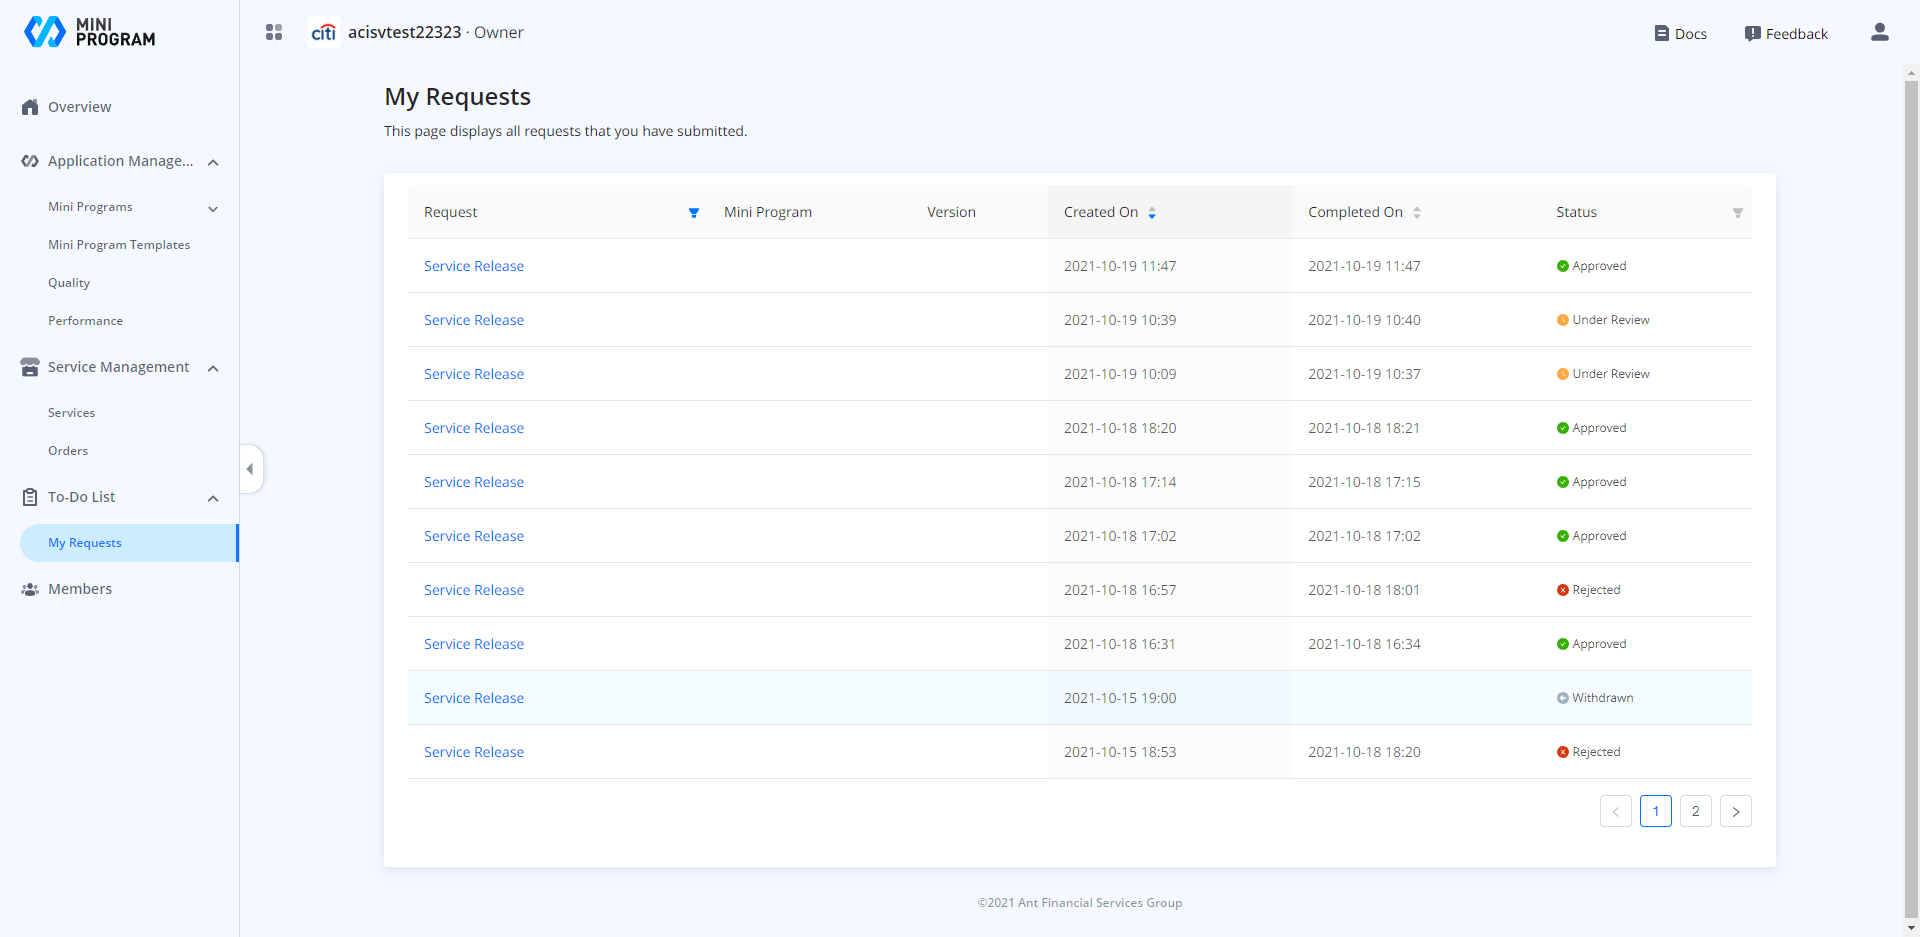Click the vertical page scrollbar
This screenshot has width=1920, height=937.
pyautogui.click(x=1911, y=500)
